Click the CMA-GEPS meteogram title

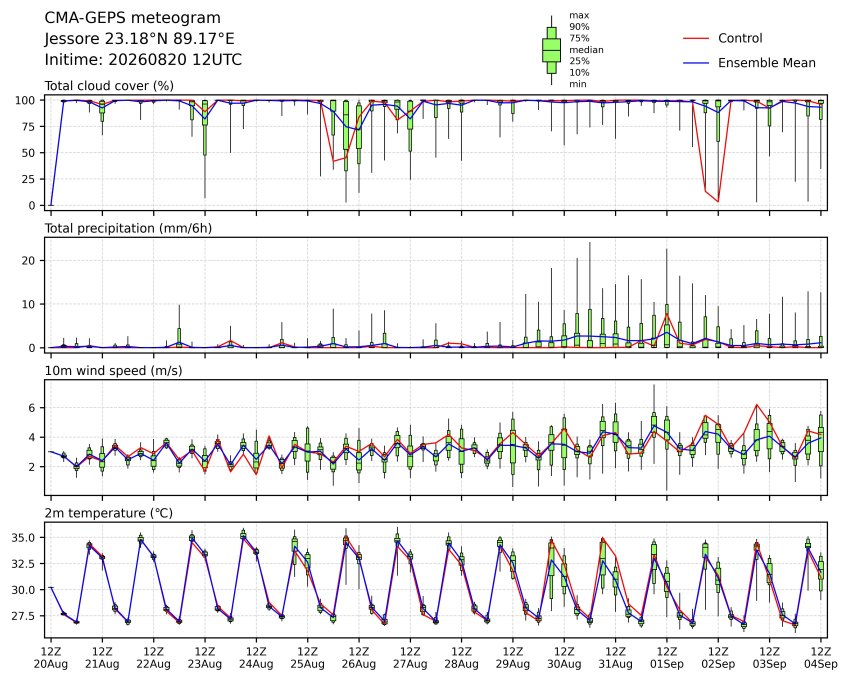tap(133, 18)
